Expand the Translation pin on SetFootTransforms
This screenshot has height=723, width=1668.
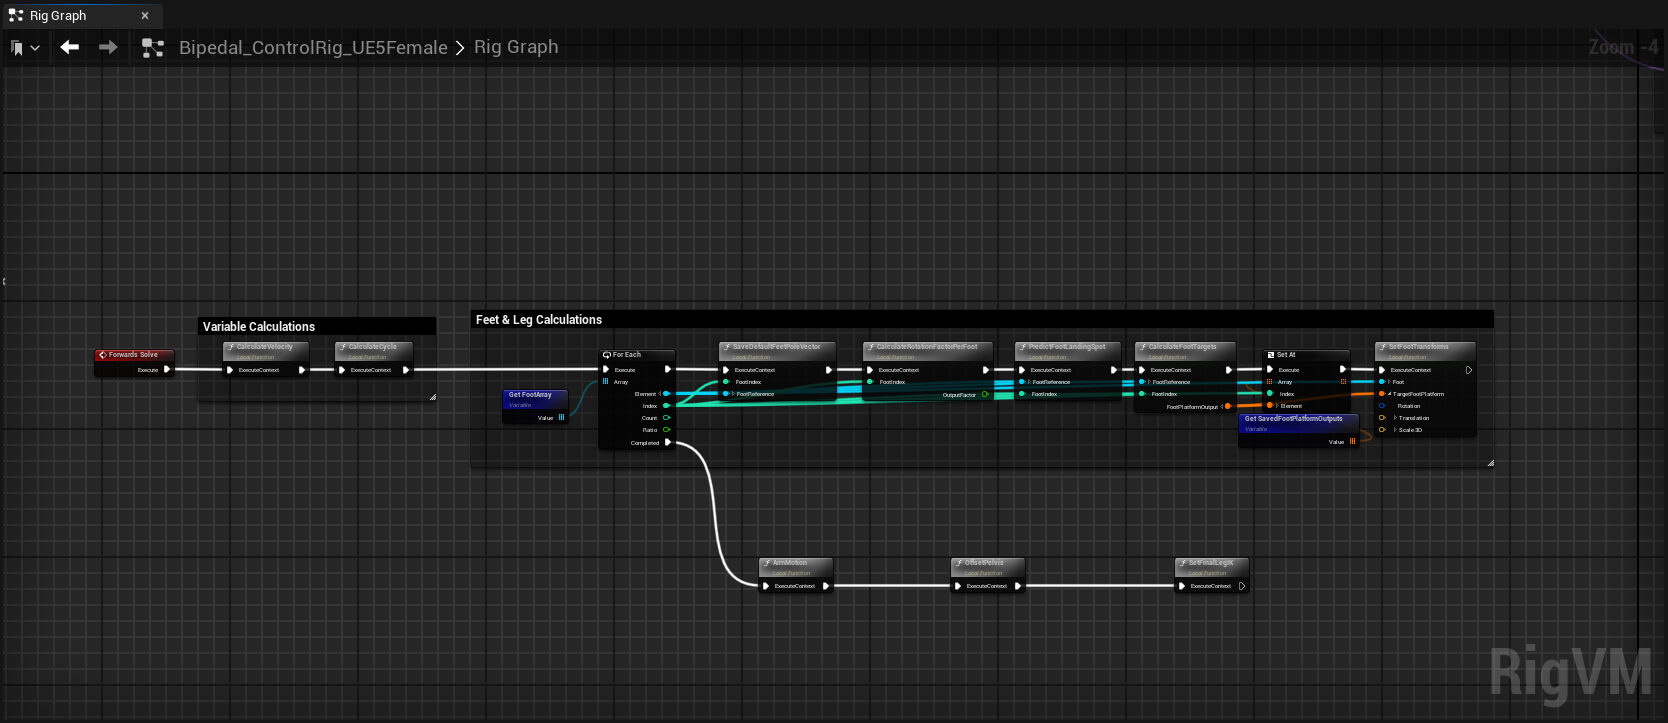pyautogui.click(x=1395, y=418)
